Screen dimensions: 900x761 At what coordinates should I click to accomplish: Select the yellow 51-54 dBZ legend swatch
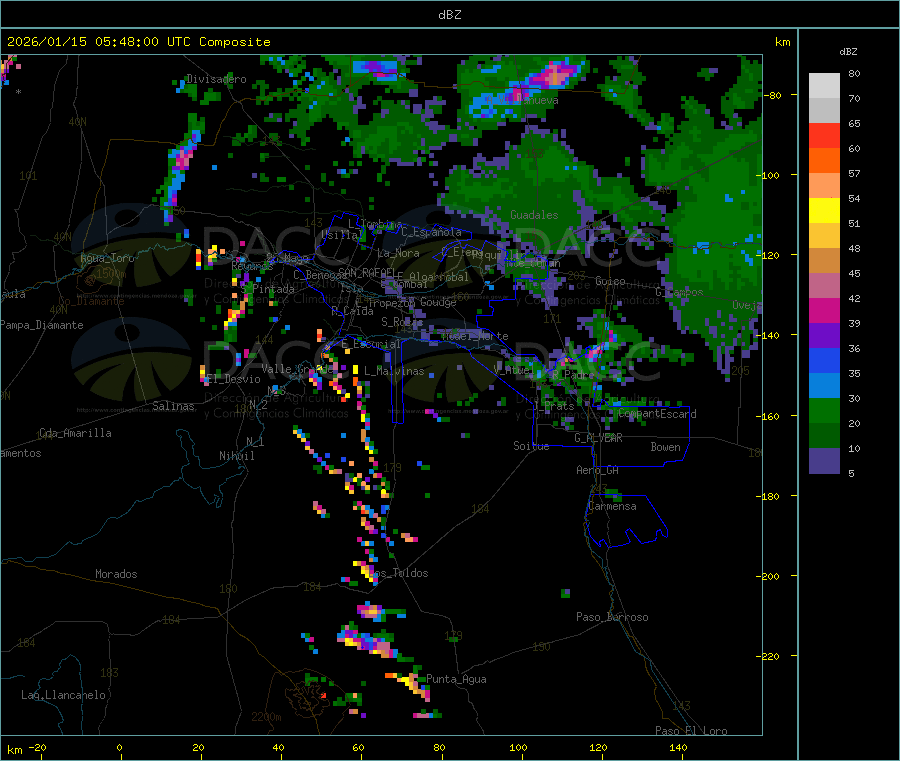tap(824, 211)
